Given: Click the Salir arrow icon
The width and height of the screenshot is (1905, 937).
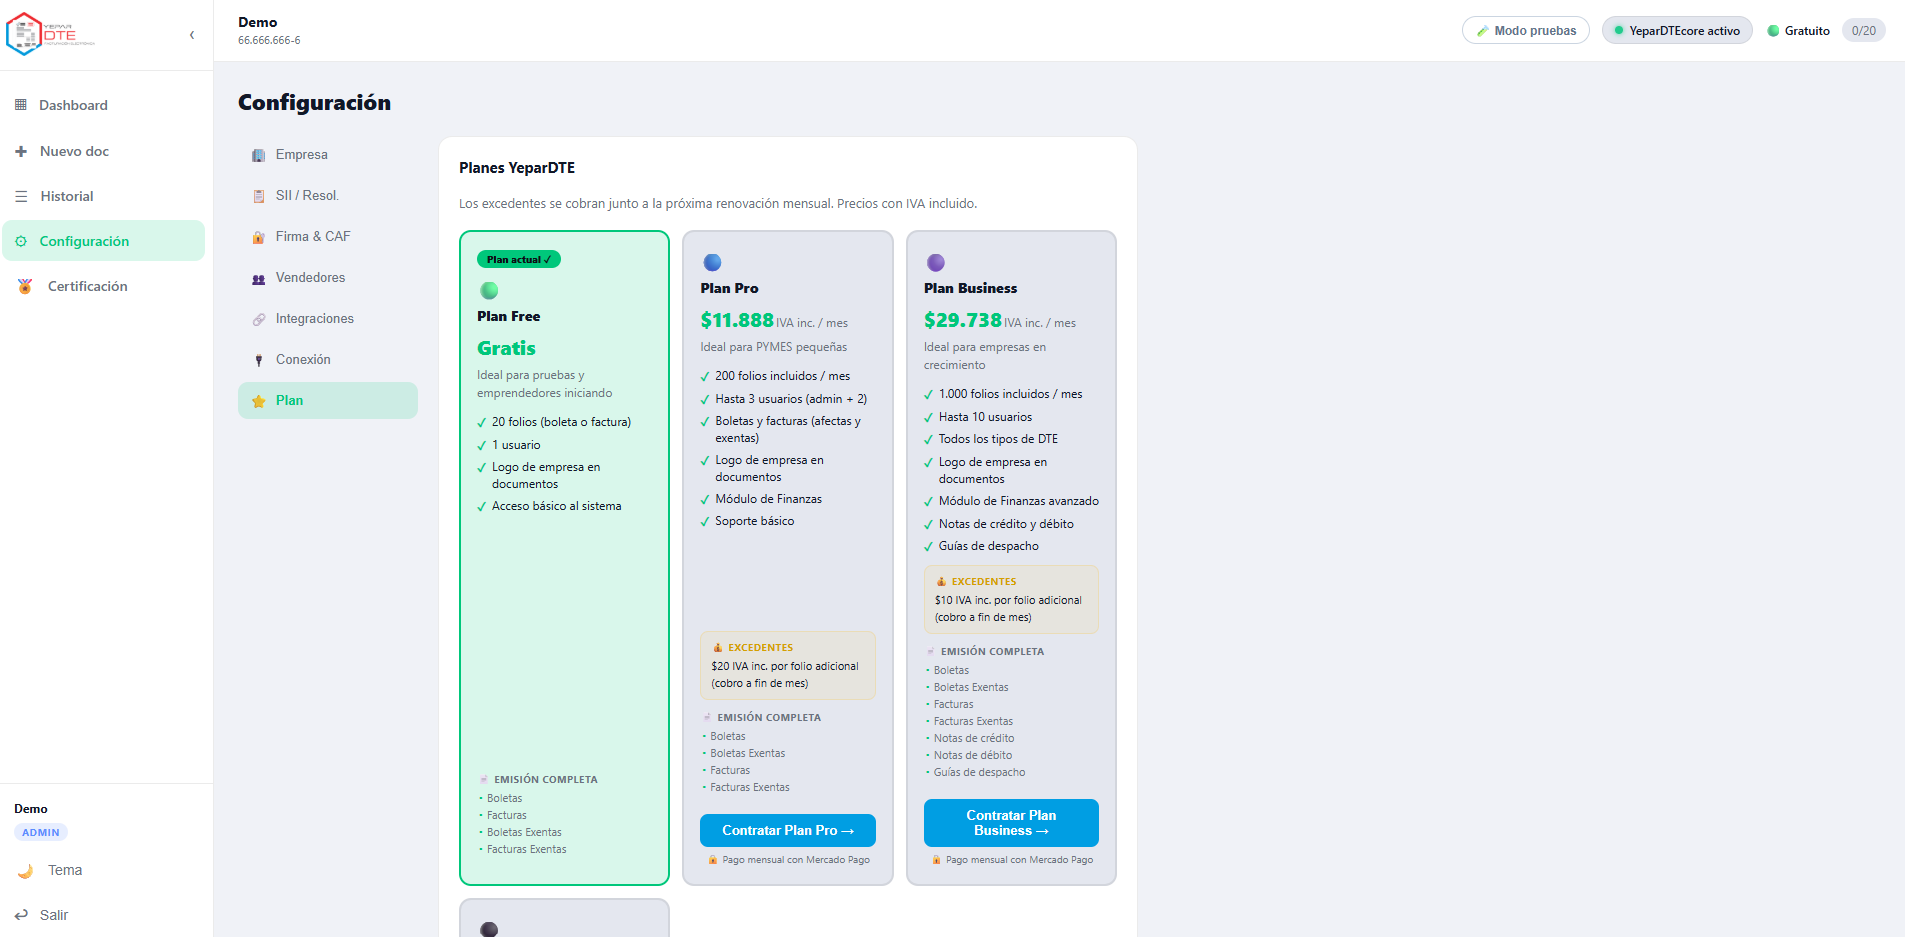Looking at the screenshot, I should [21, 915].
